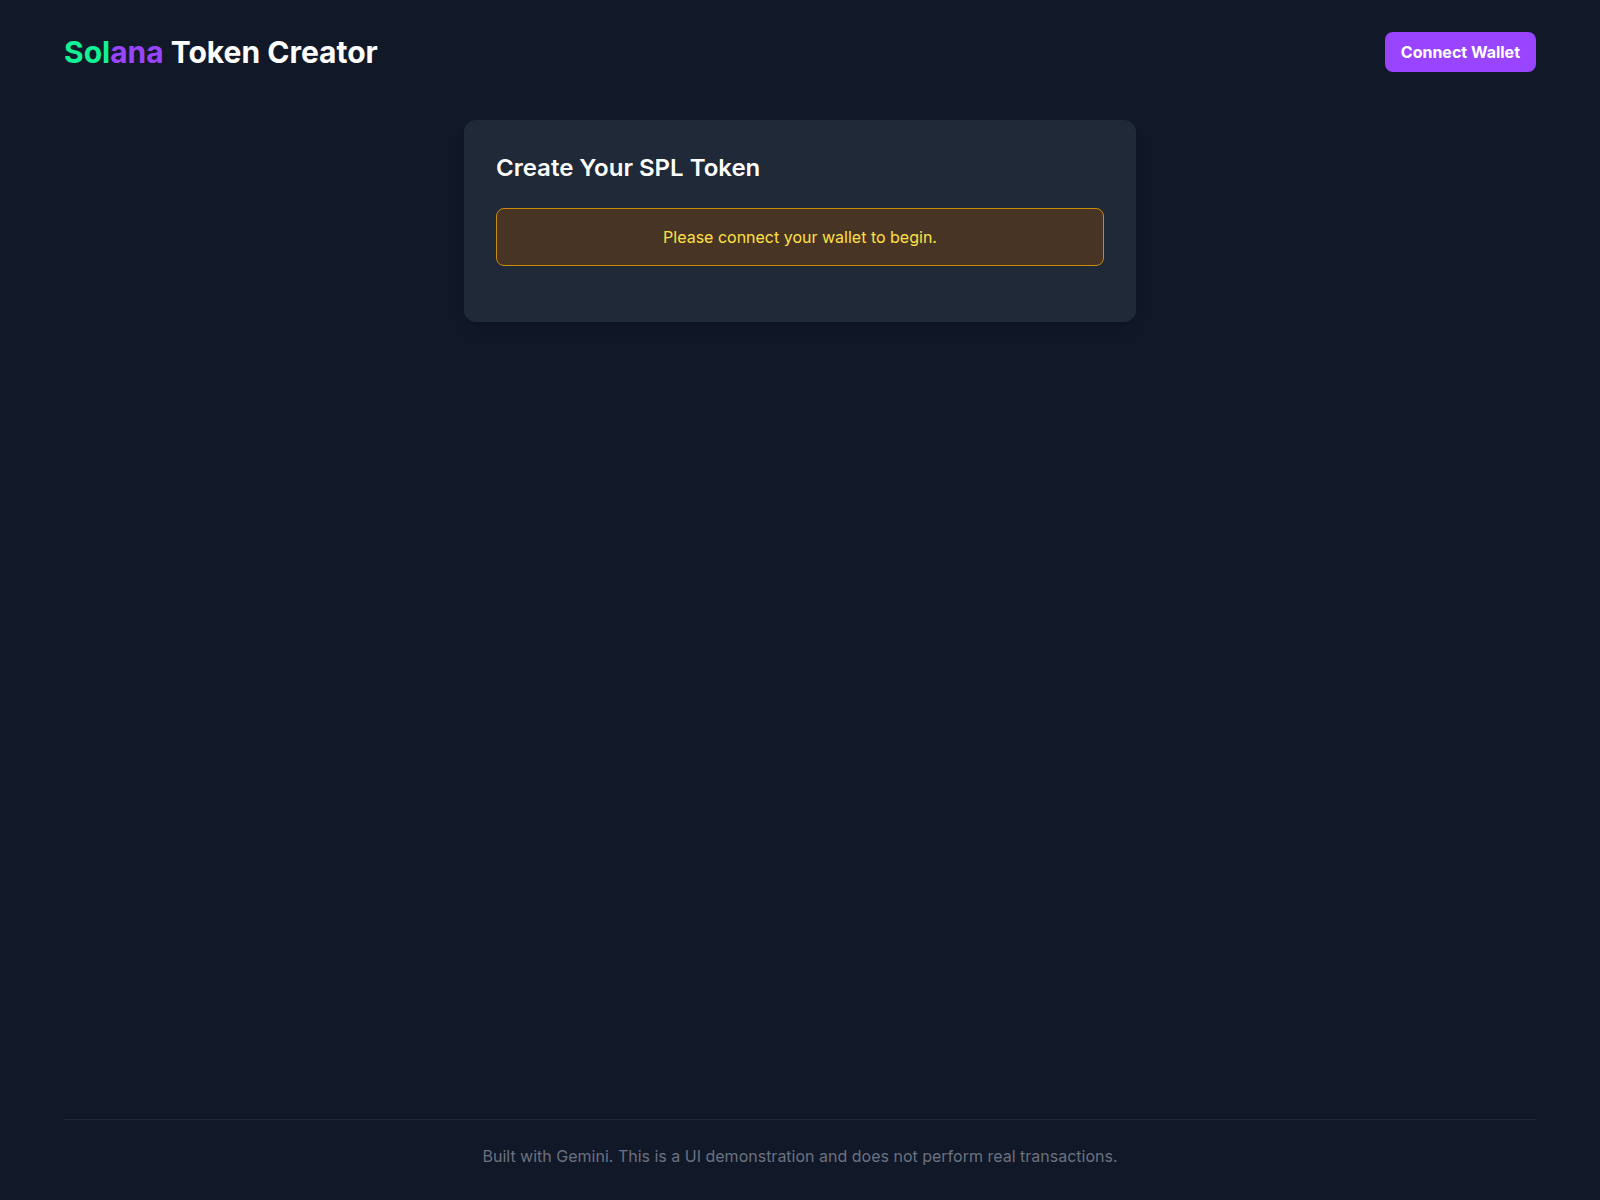The height and width of the screenshot is (1200, 1600).
Task: Click the horizontal divider above the footer
Action: pyautogui.click(x=799, y=1119)
